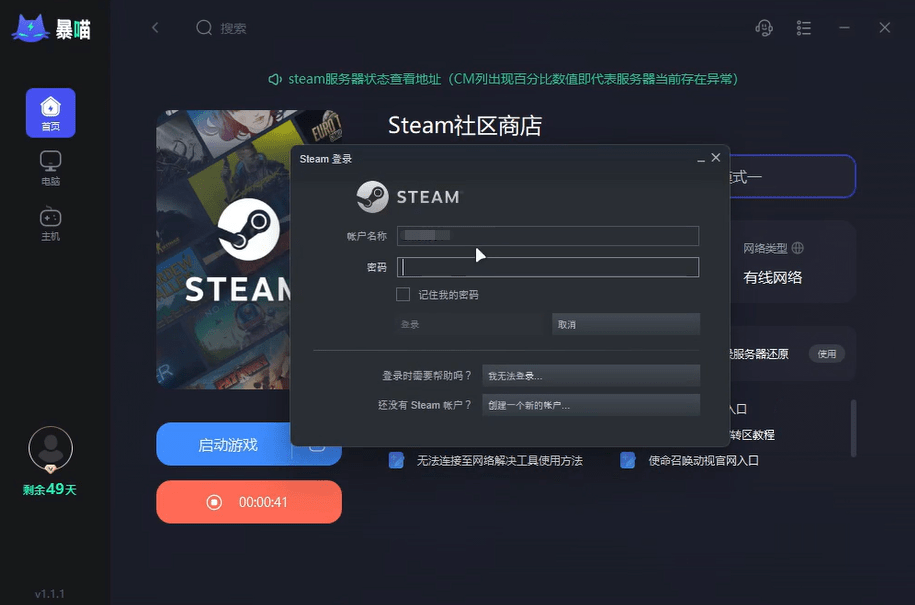915x605 pixels.
Task: Click the Steam logo inside login dialog
Action: [x=372, y=197]
